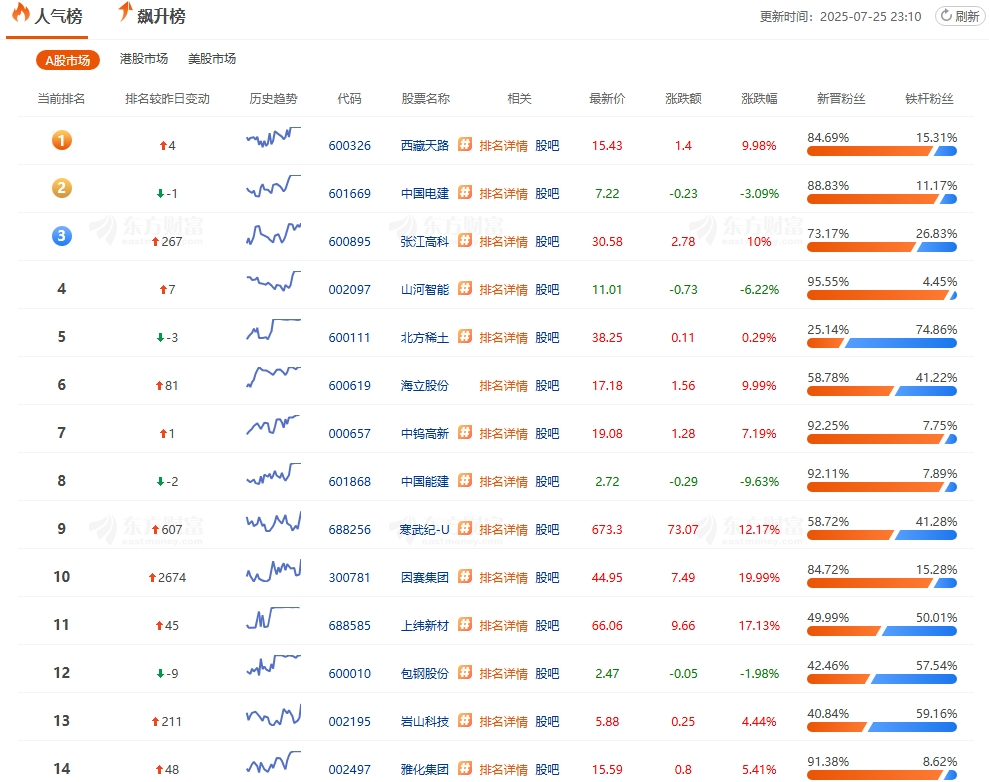Image resolution: width=989 pixels, height=782 pixels.
Task: Click the hashtag icon beside 北方稀土
Action: [x=465, y=337]
